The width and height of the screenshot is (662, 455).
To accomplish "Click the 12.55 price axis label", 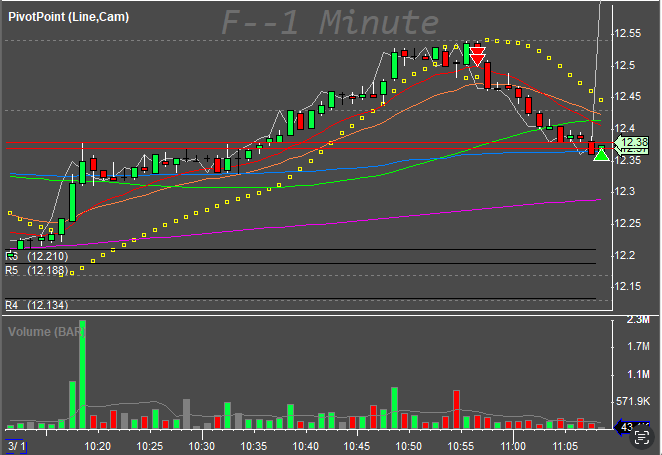I will tap(628, 33).
